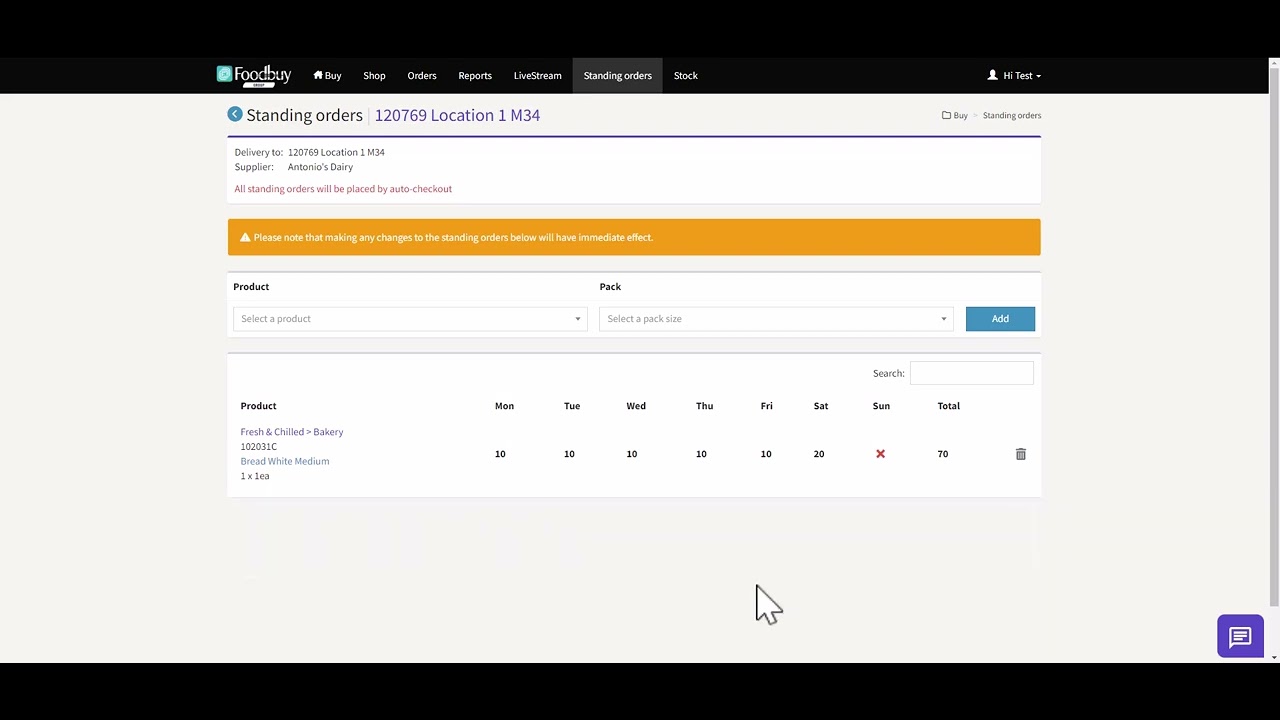Open the Fresh & Chilled > Bakery link
The height and width of the screenshot is (720, 1280).
pyautogui.click(x=292, y=432)
